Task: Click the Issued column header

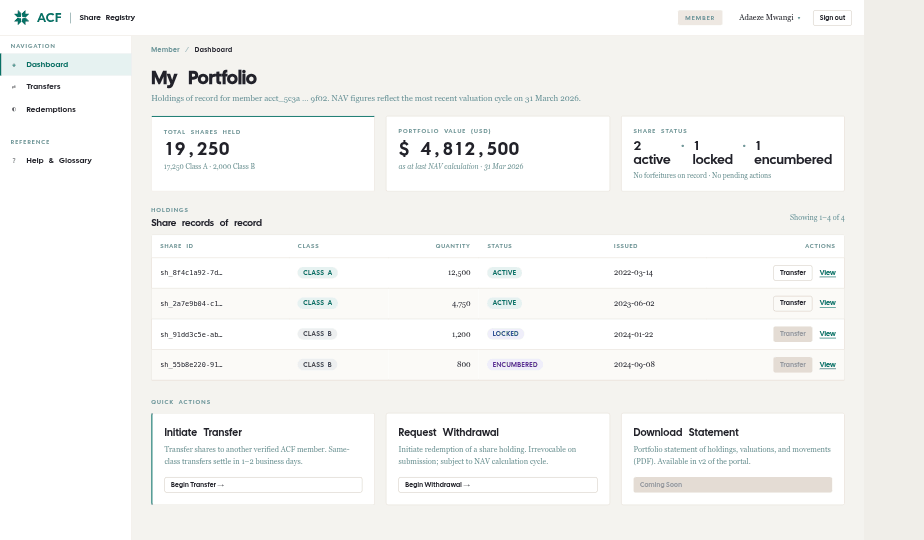Action: tap(625, 246)
